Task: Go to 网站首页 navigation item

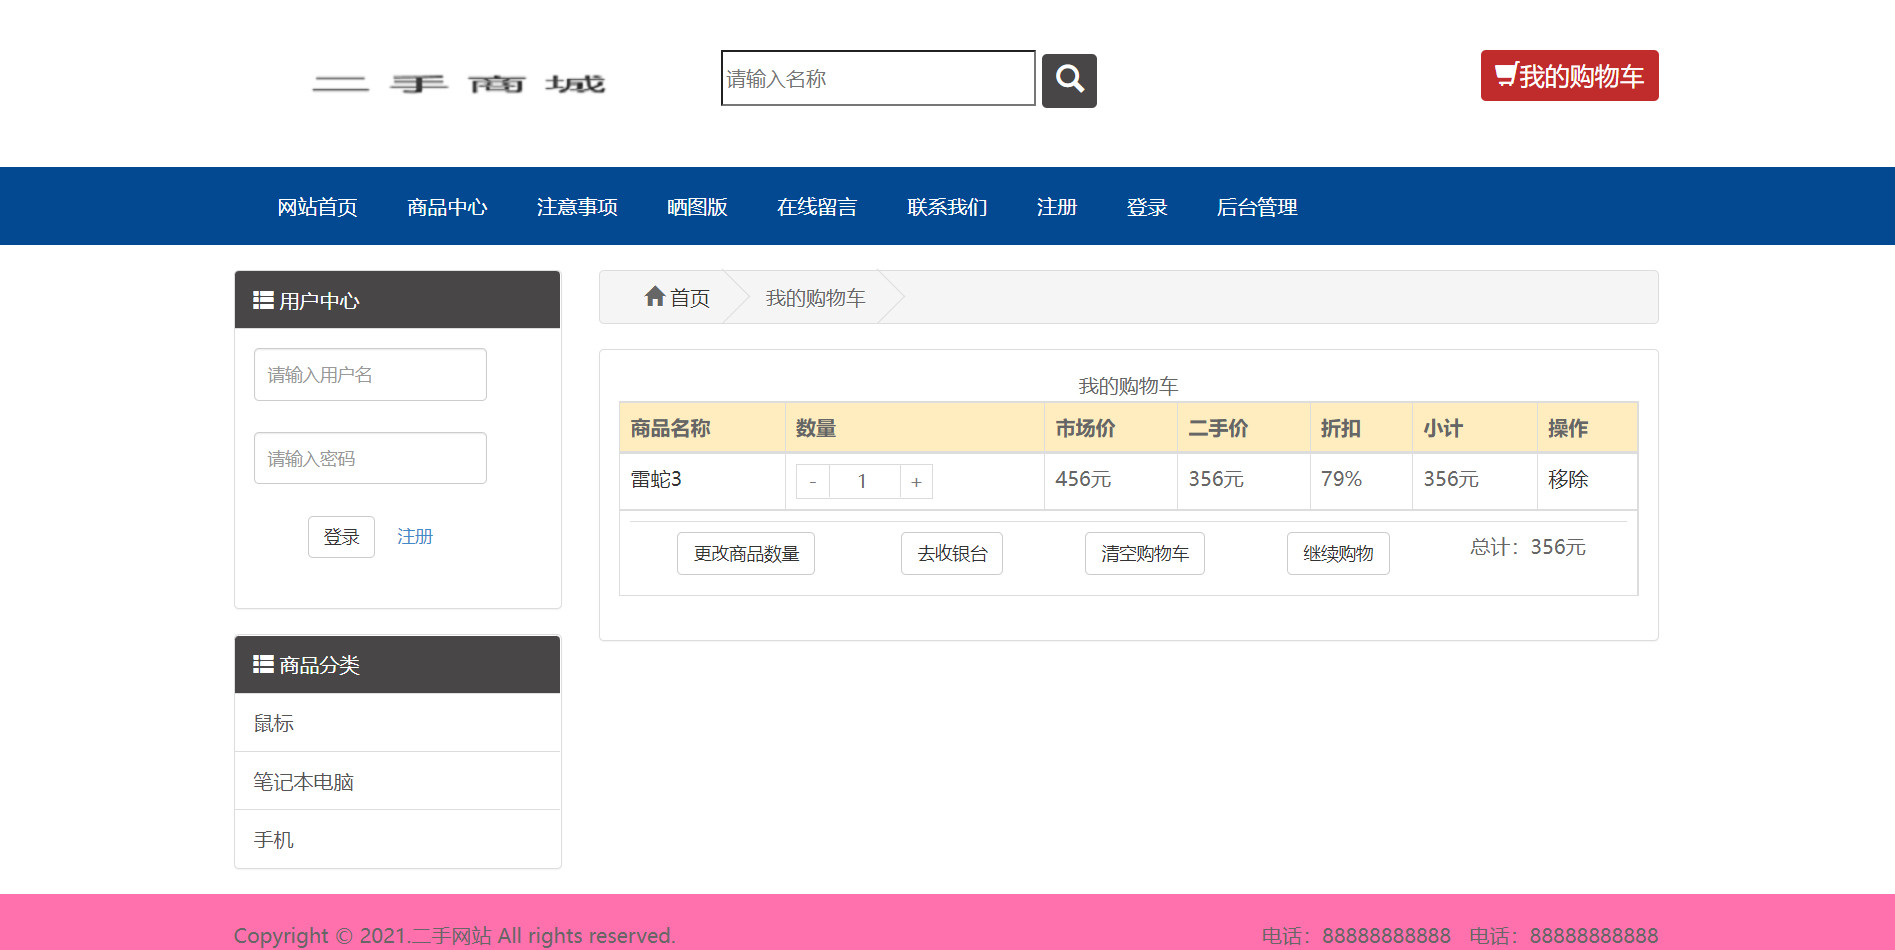Action: click(x=317, y=207)
